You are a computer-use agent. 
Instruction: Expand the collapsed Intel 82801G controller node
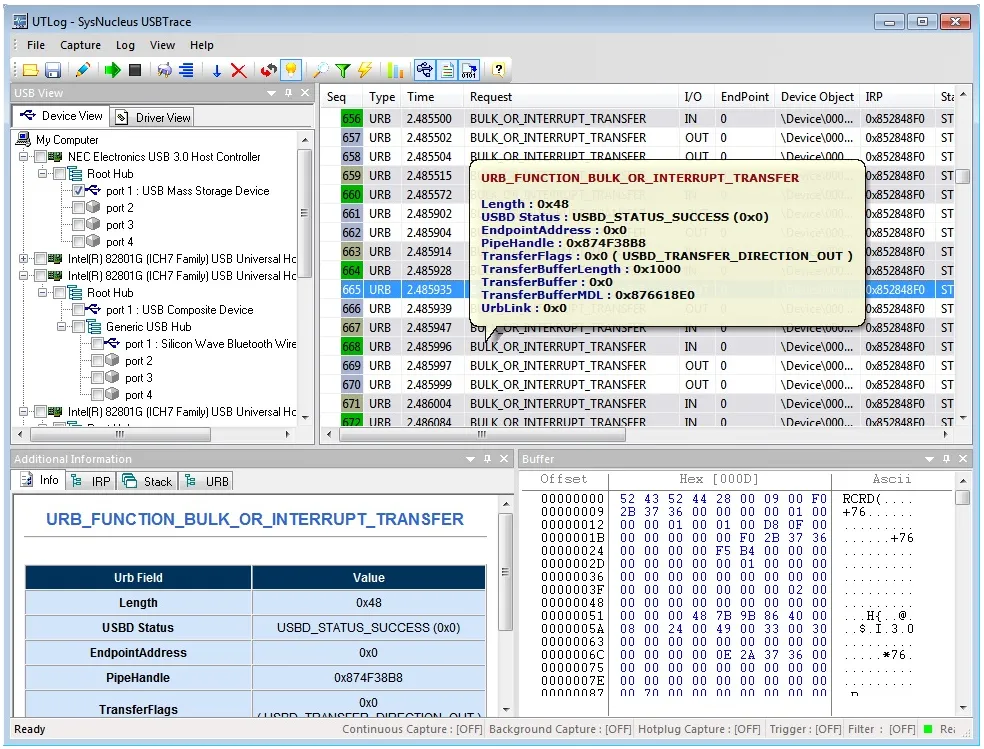tap(24, 259)
